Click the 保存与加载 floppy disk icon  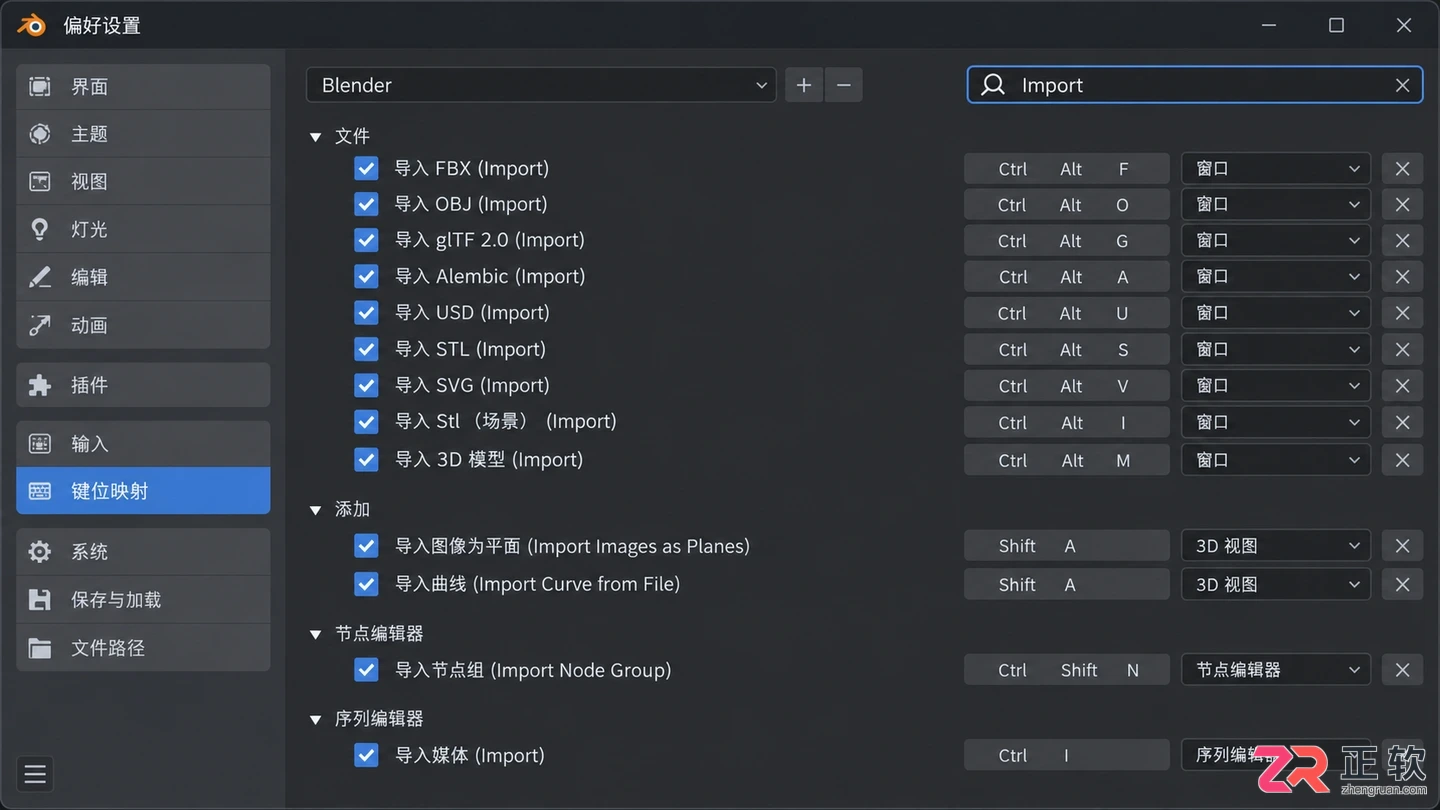(x=40, y=600)
